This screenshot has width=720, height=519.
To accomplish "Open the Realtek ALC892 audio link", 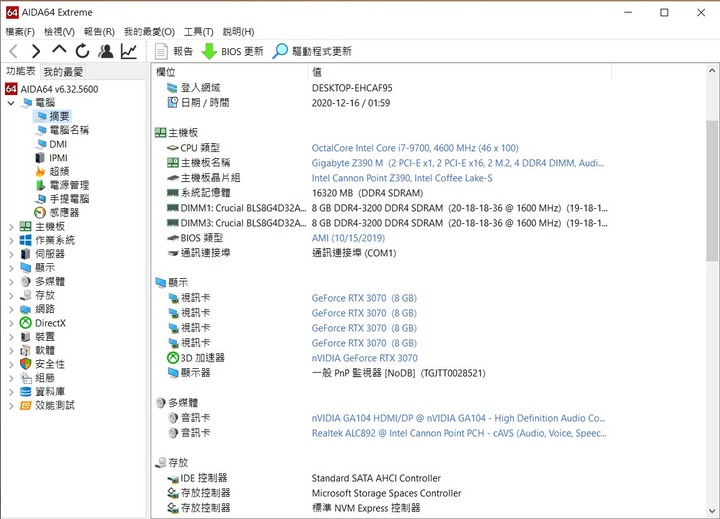I will click(x=459, y=433).
